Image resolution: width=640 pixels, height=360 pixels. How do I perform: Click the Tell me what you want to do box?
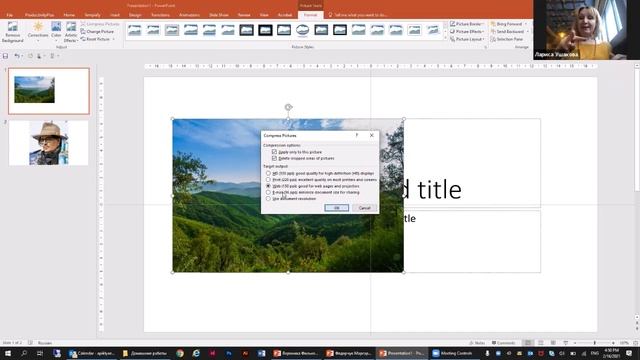358,15
